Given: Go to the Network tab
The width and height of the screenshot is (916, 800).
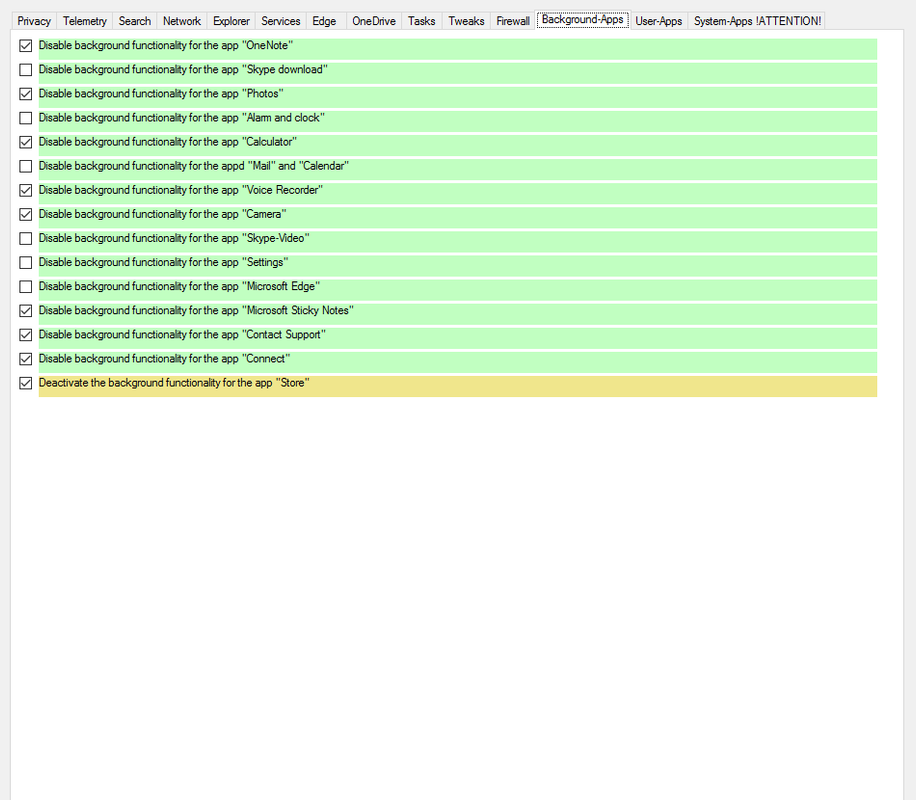Looking at the screenshot, I should pyautogui.click(x=182, y=21).
